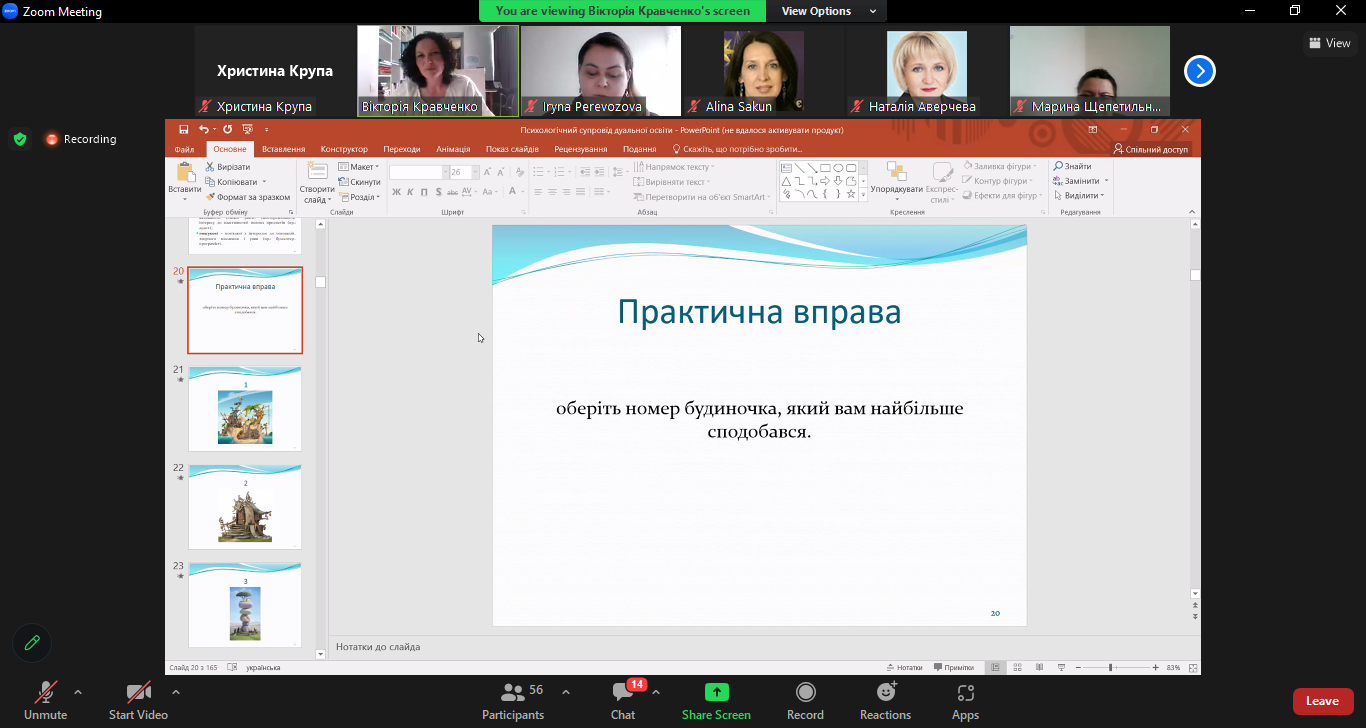Click the green encryption shield icon

[20, 139]
